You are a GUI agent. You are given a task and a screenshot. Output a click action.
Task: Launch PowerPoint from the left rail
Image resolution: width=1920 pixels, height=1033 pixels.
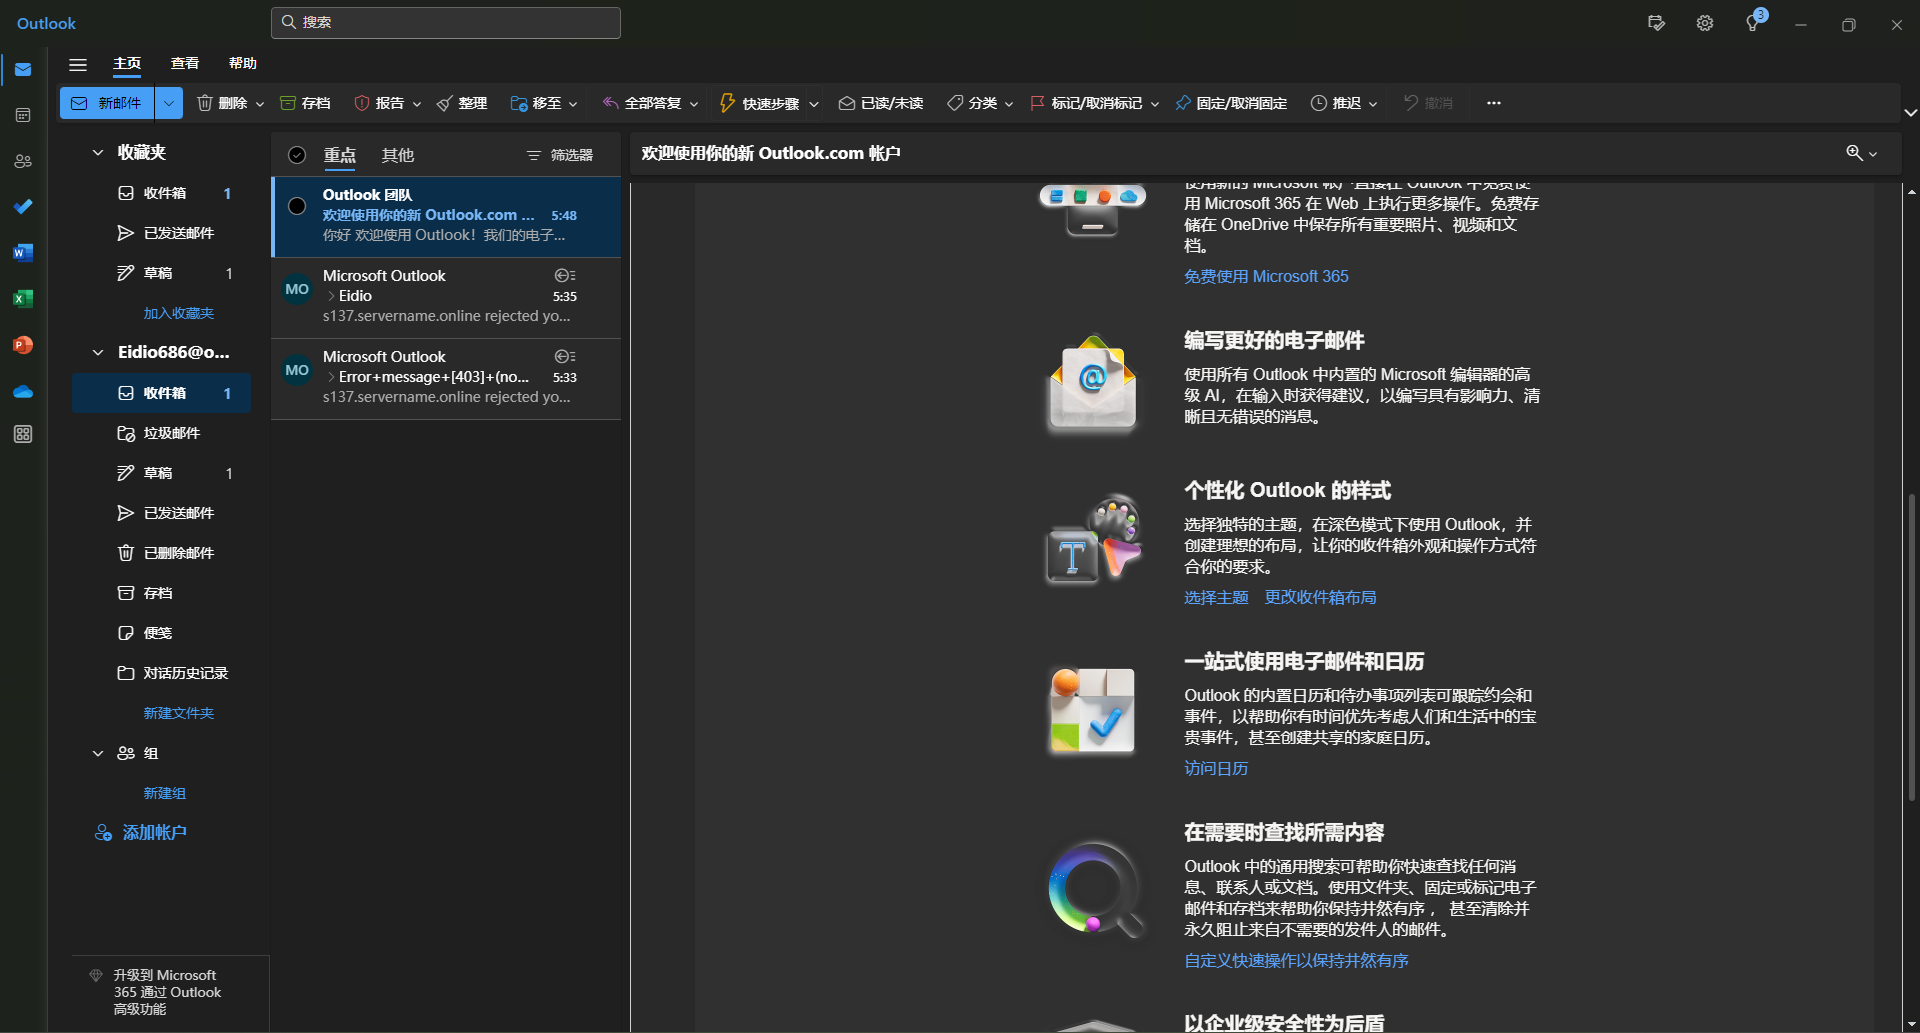tap(23, 344)
